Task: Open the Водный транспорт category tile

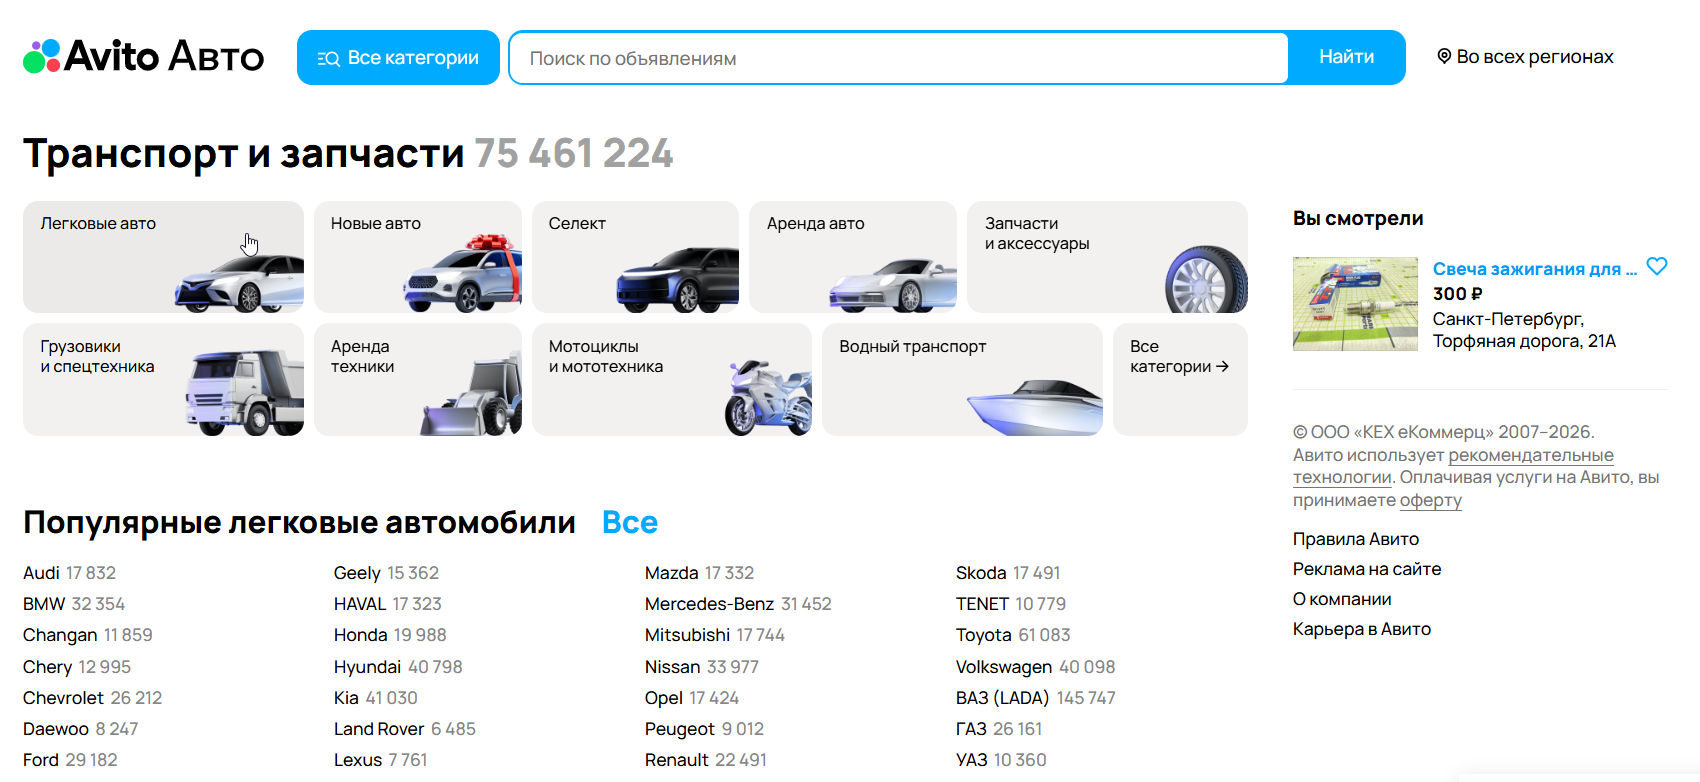Action: pos(962,379)
